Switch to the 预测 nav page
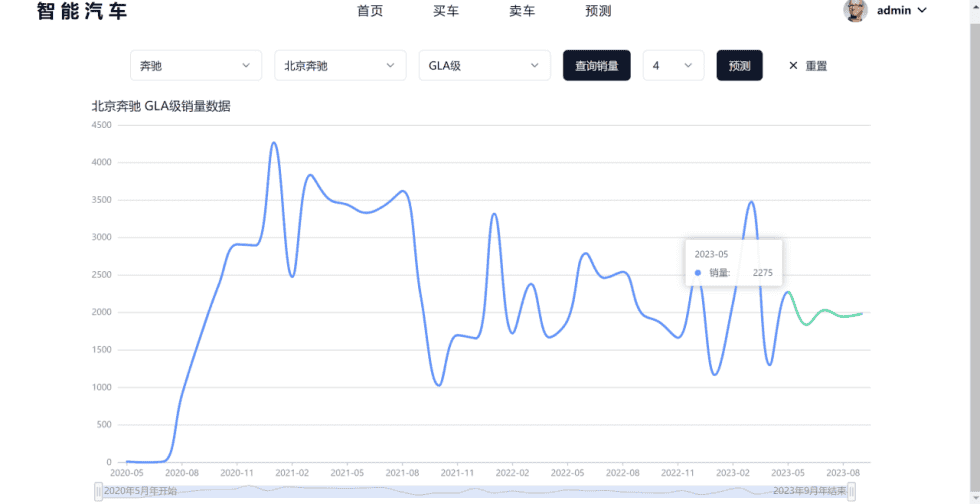The image size is (980, 504). tap(598, 11)
